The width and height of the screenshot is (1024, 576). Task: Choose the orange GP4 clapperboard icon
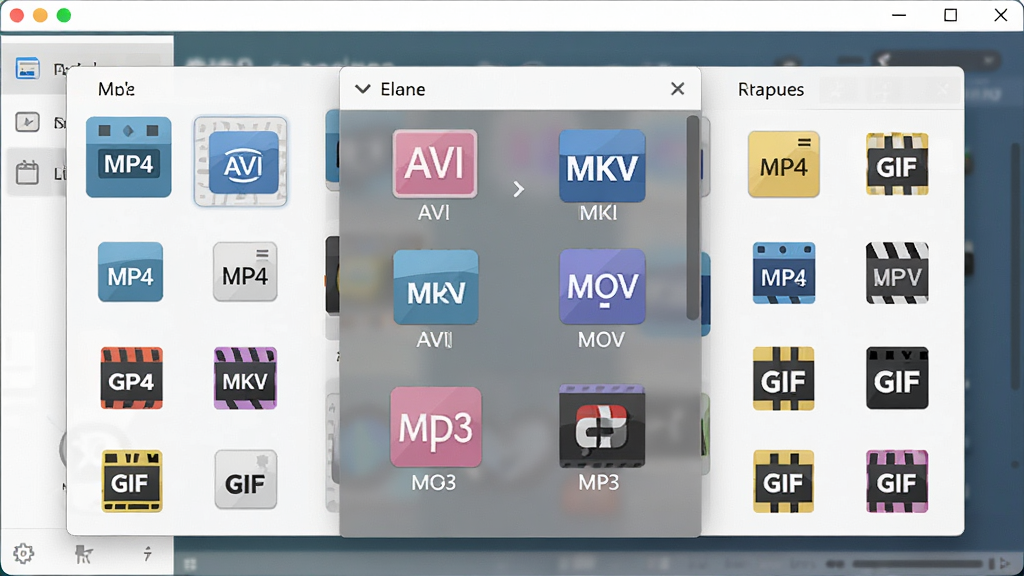pos(131,378)
